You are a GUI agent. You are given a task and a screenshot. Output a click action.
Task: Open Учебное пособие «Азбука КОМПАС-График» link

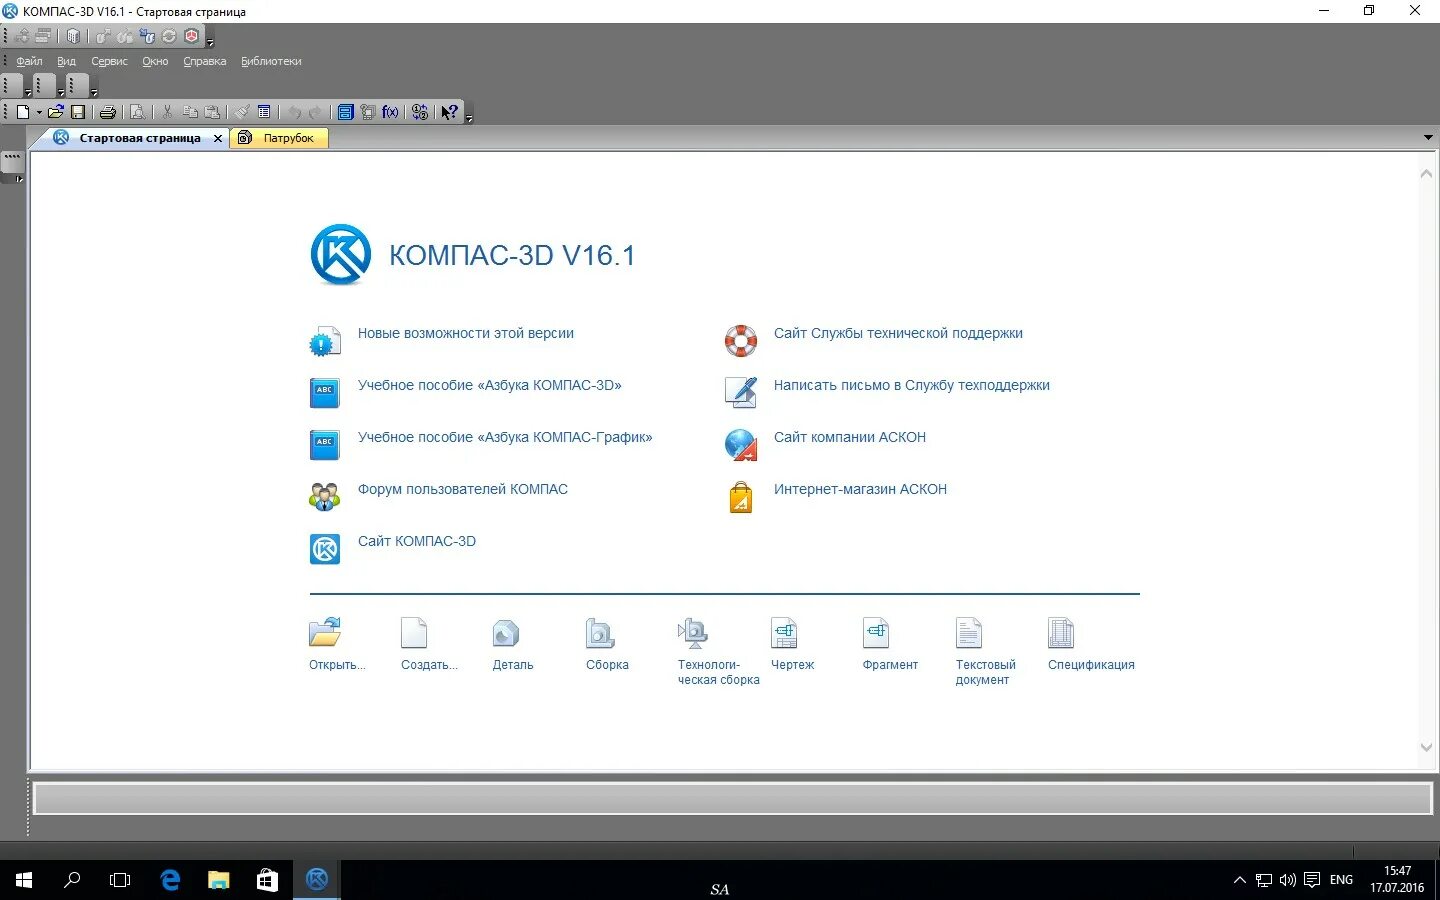tap(505, 438)
